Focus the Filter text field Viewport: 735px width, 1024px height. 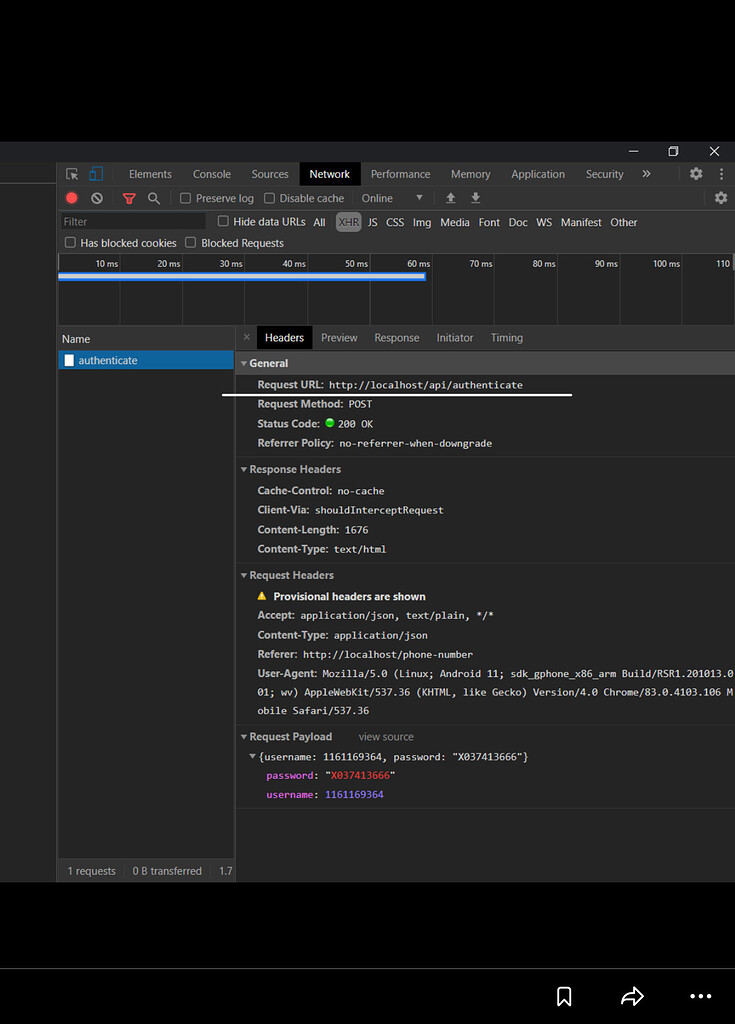133,222
